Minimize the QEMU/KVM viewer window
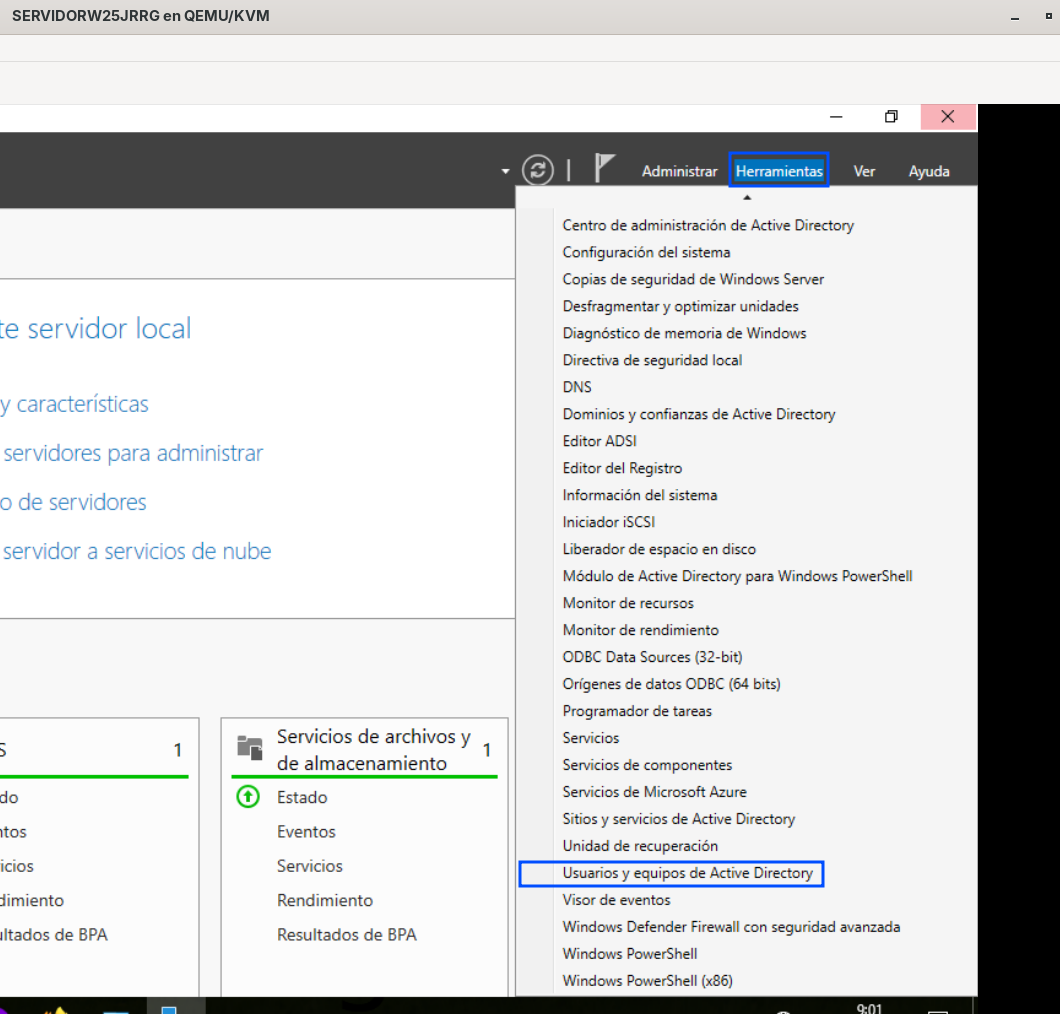Viewport: 1060px width, 1014px height. (1015, 18)
